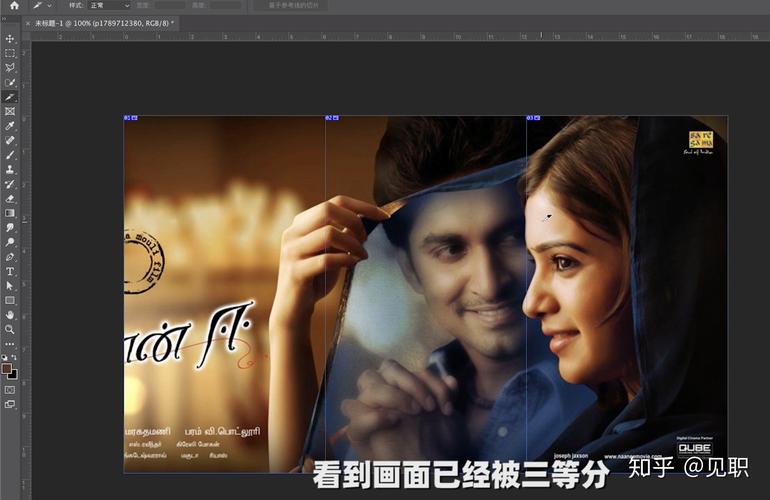Viewport: 770px width, 500px height.
Task: Close the 未标题-1 document tab
Action: coord(28,23)
